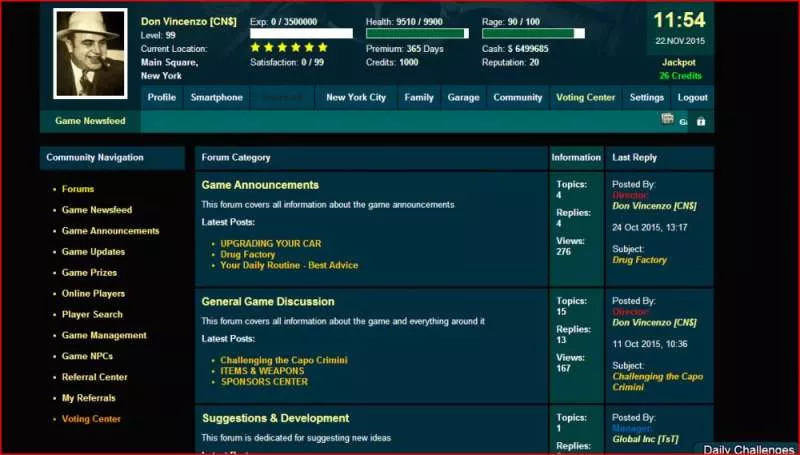Click the Jackpot label under the clock
Screen dimensions: 800x455
pos(679,62)
